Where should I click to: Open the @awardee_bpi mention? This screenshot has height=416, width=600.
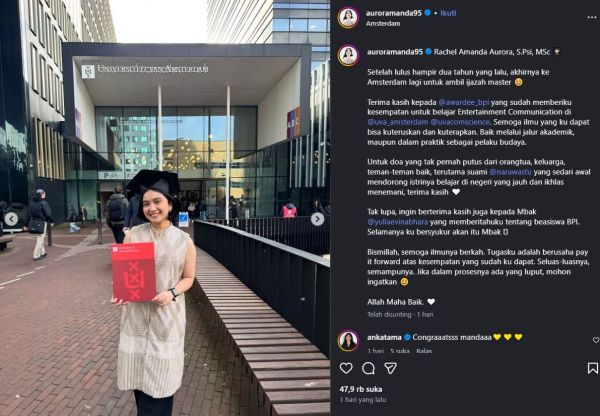pyautogui.click(x=463, y=102)
